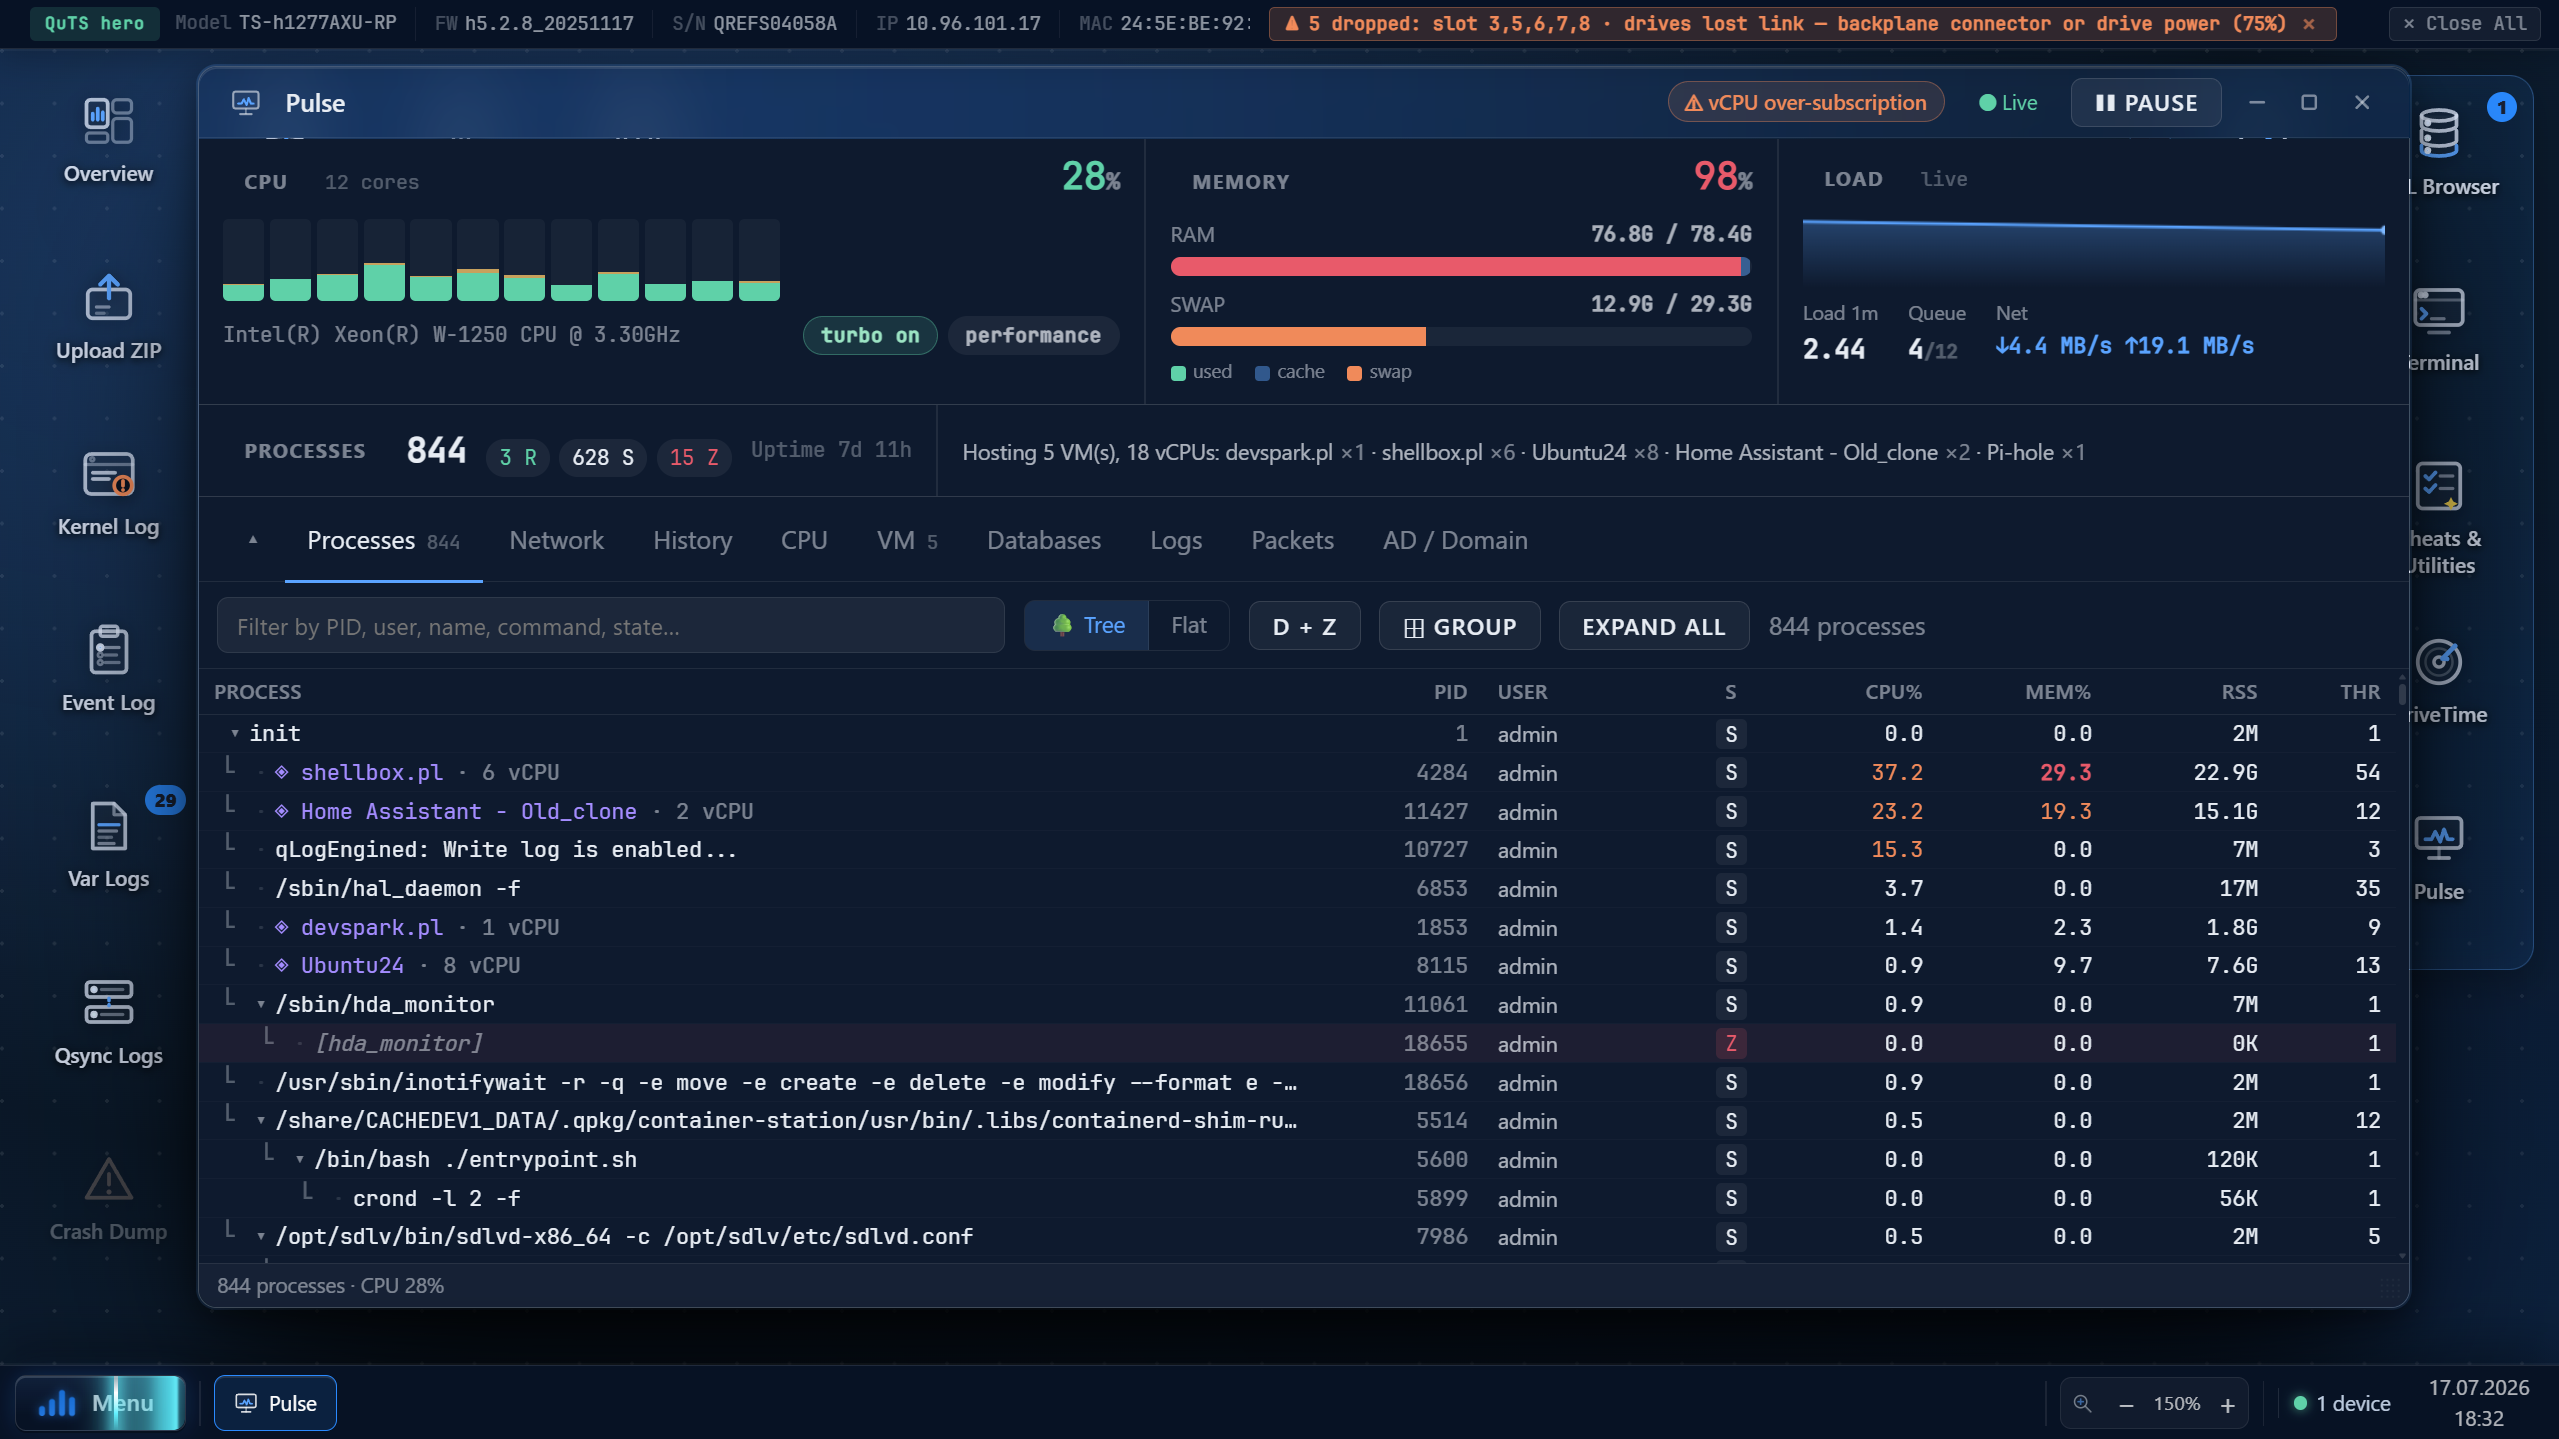Open the Pulse desktop icon on the right
Image resolution: width=2559 pixels, height=1439 pixels.
[x=2438, y=839]
